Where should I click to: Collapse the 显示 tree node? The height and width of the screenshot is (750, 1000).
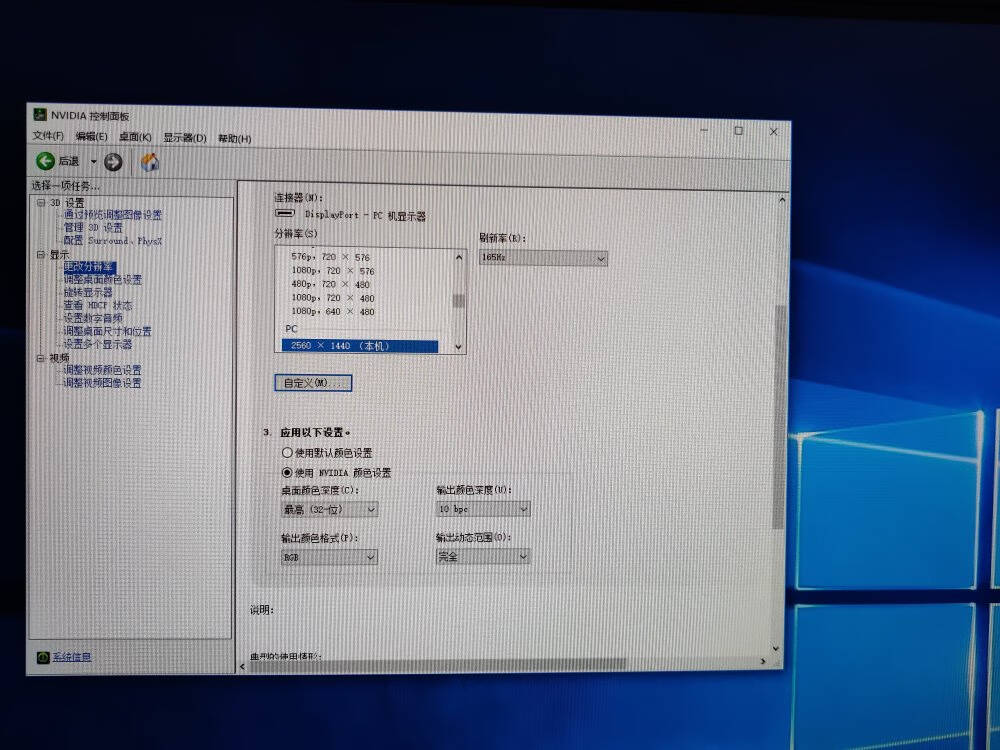pyautogui.click(x=41, y=254)
